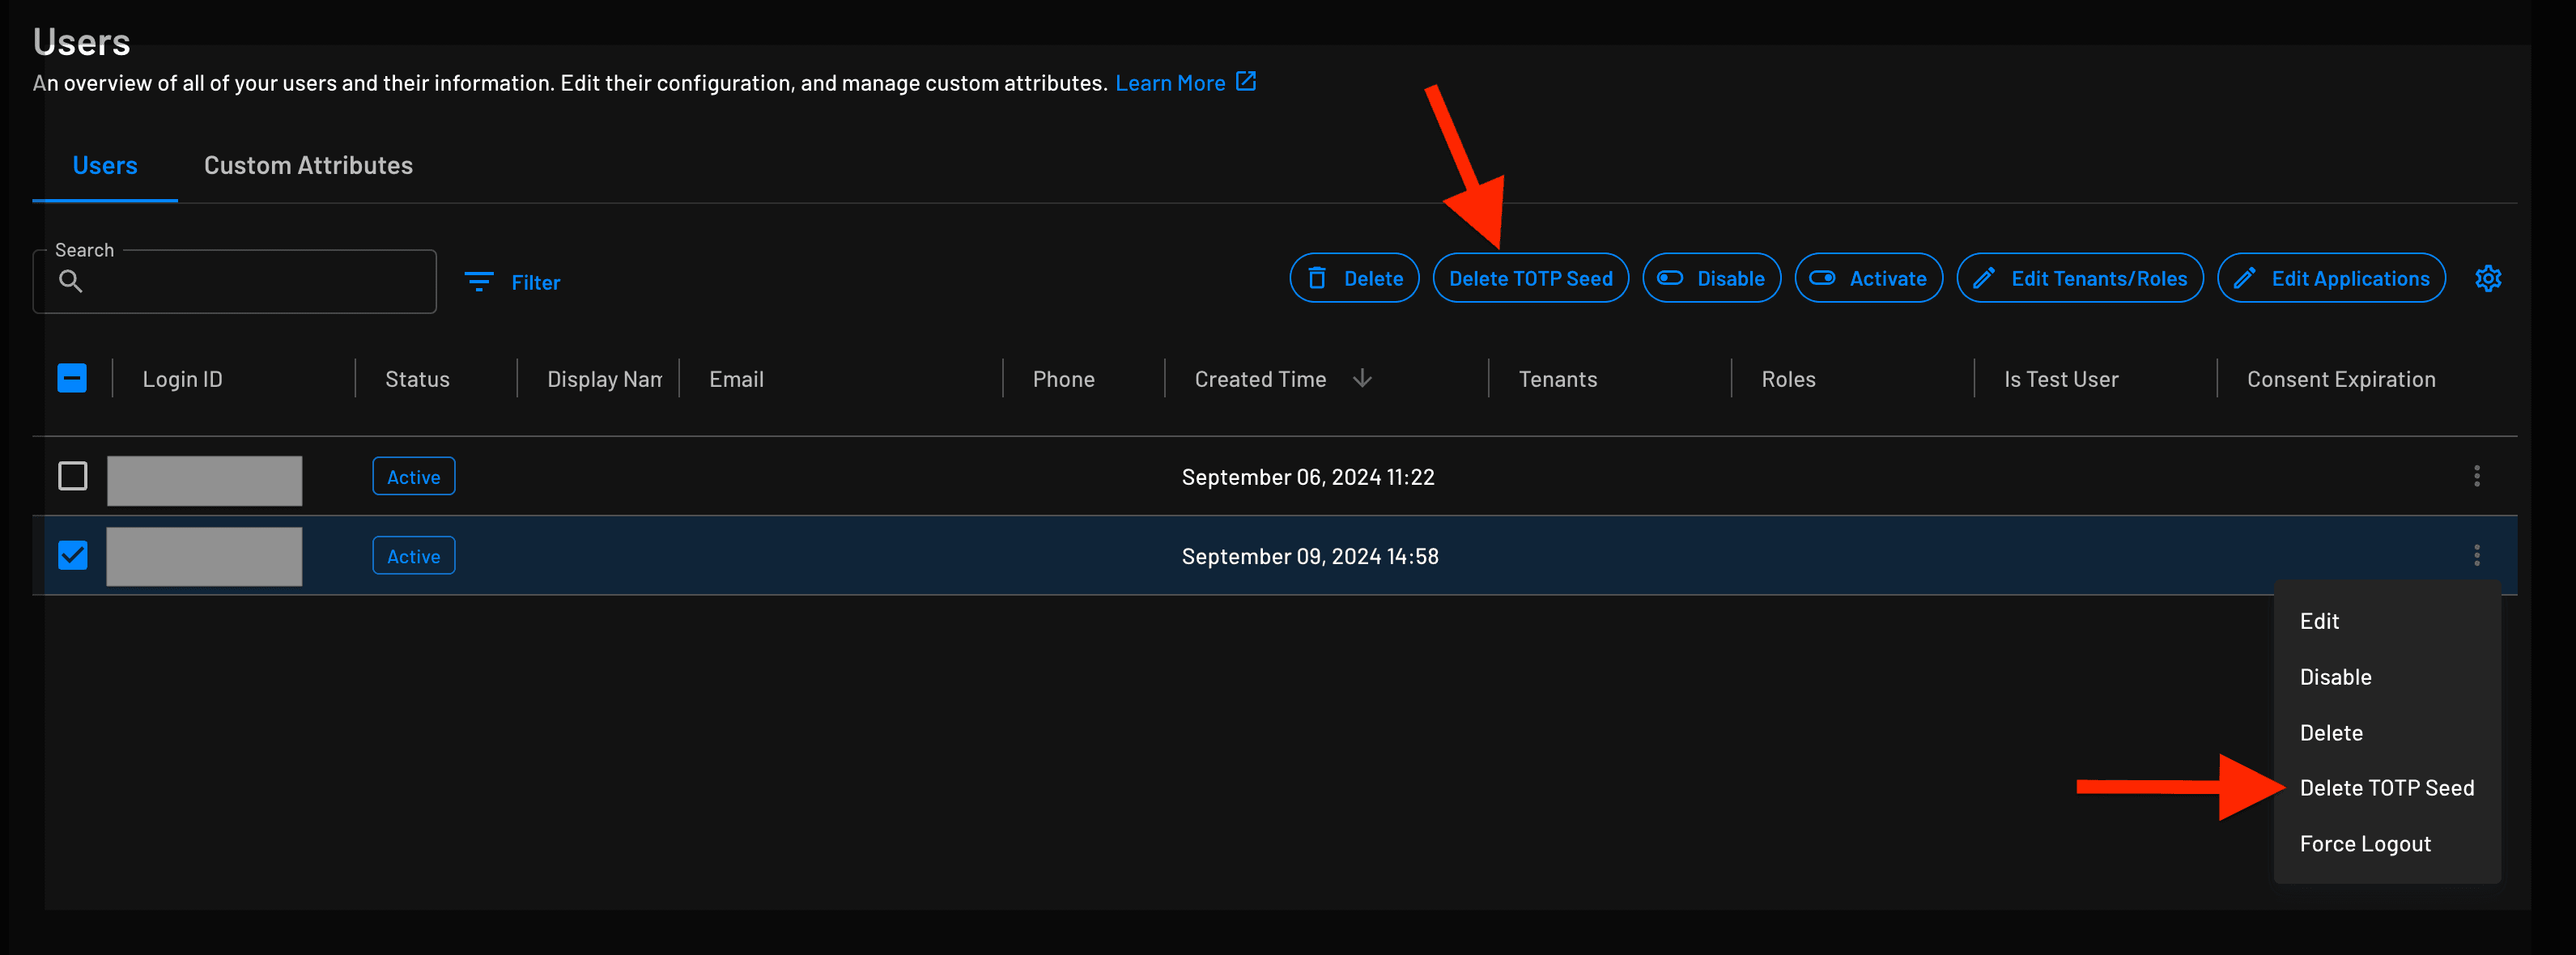Uncheck the September 09 user's checkbox
The image size is (2576, 955).
pyautogui.click(x=72, y=555)
